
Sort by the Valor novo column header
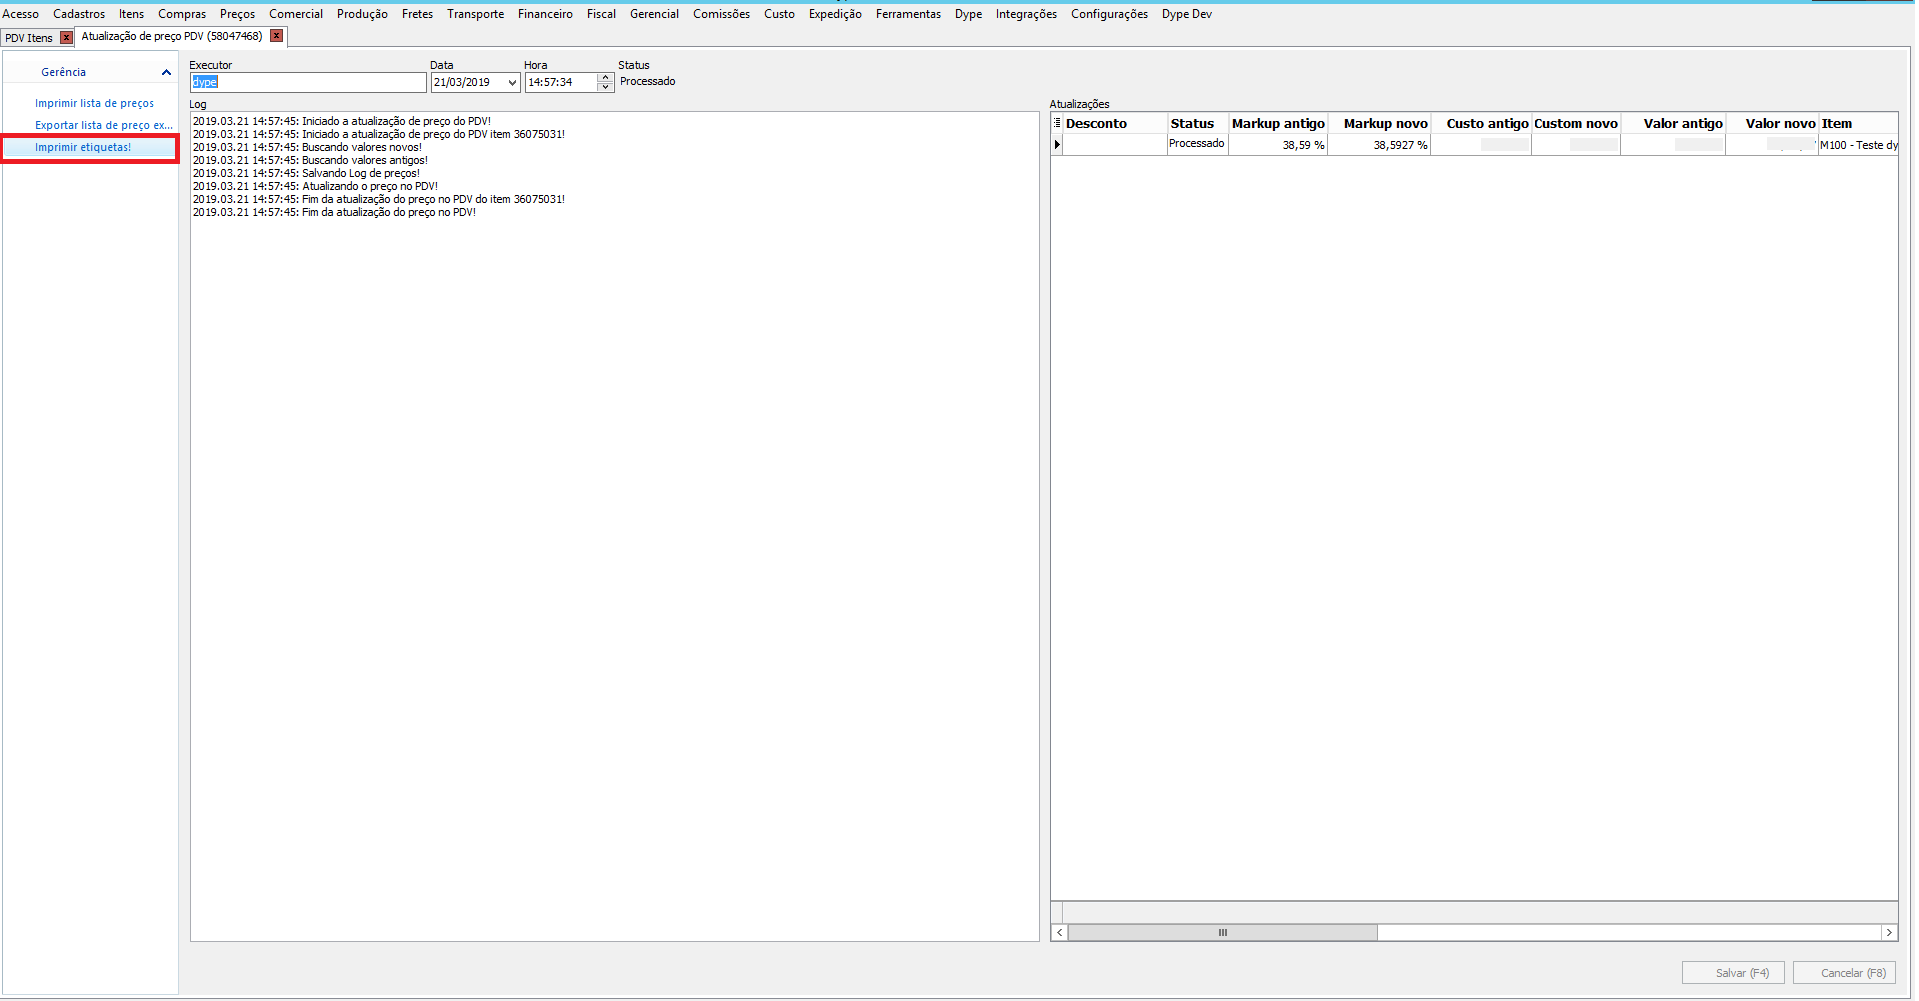1772,123
